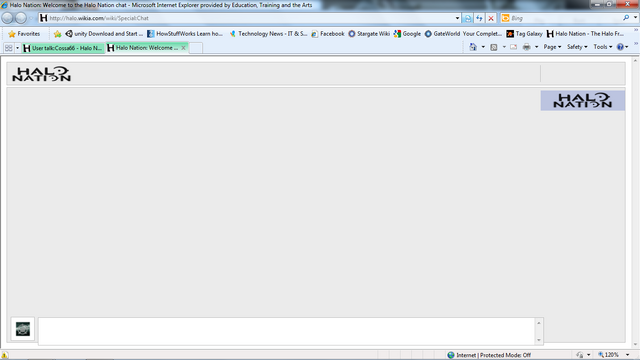Open the zoom level dropdown arrow
The image size is (640, 360).
pos(628,355)
